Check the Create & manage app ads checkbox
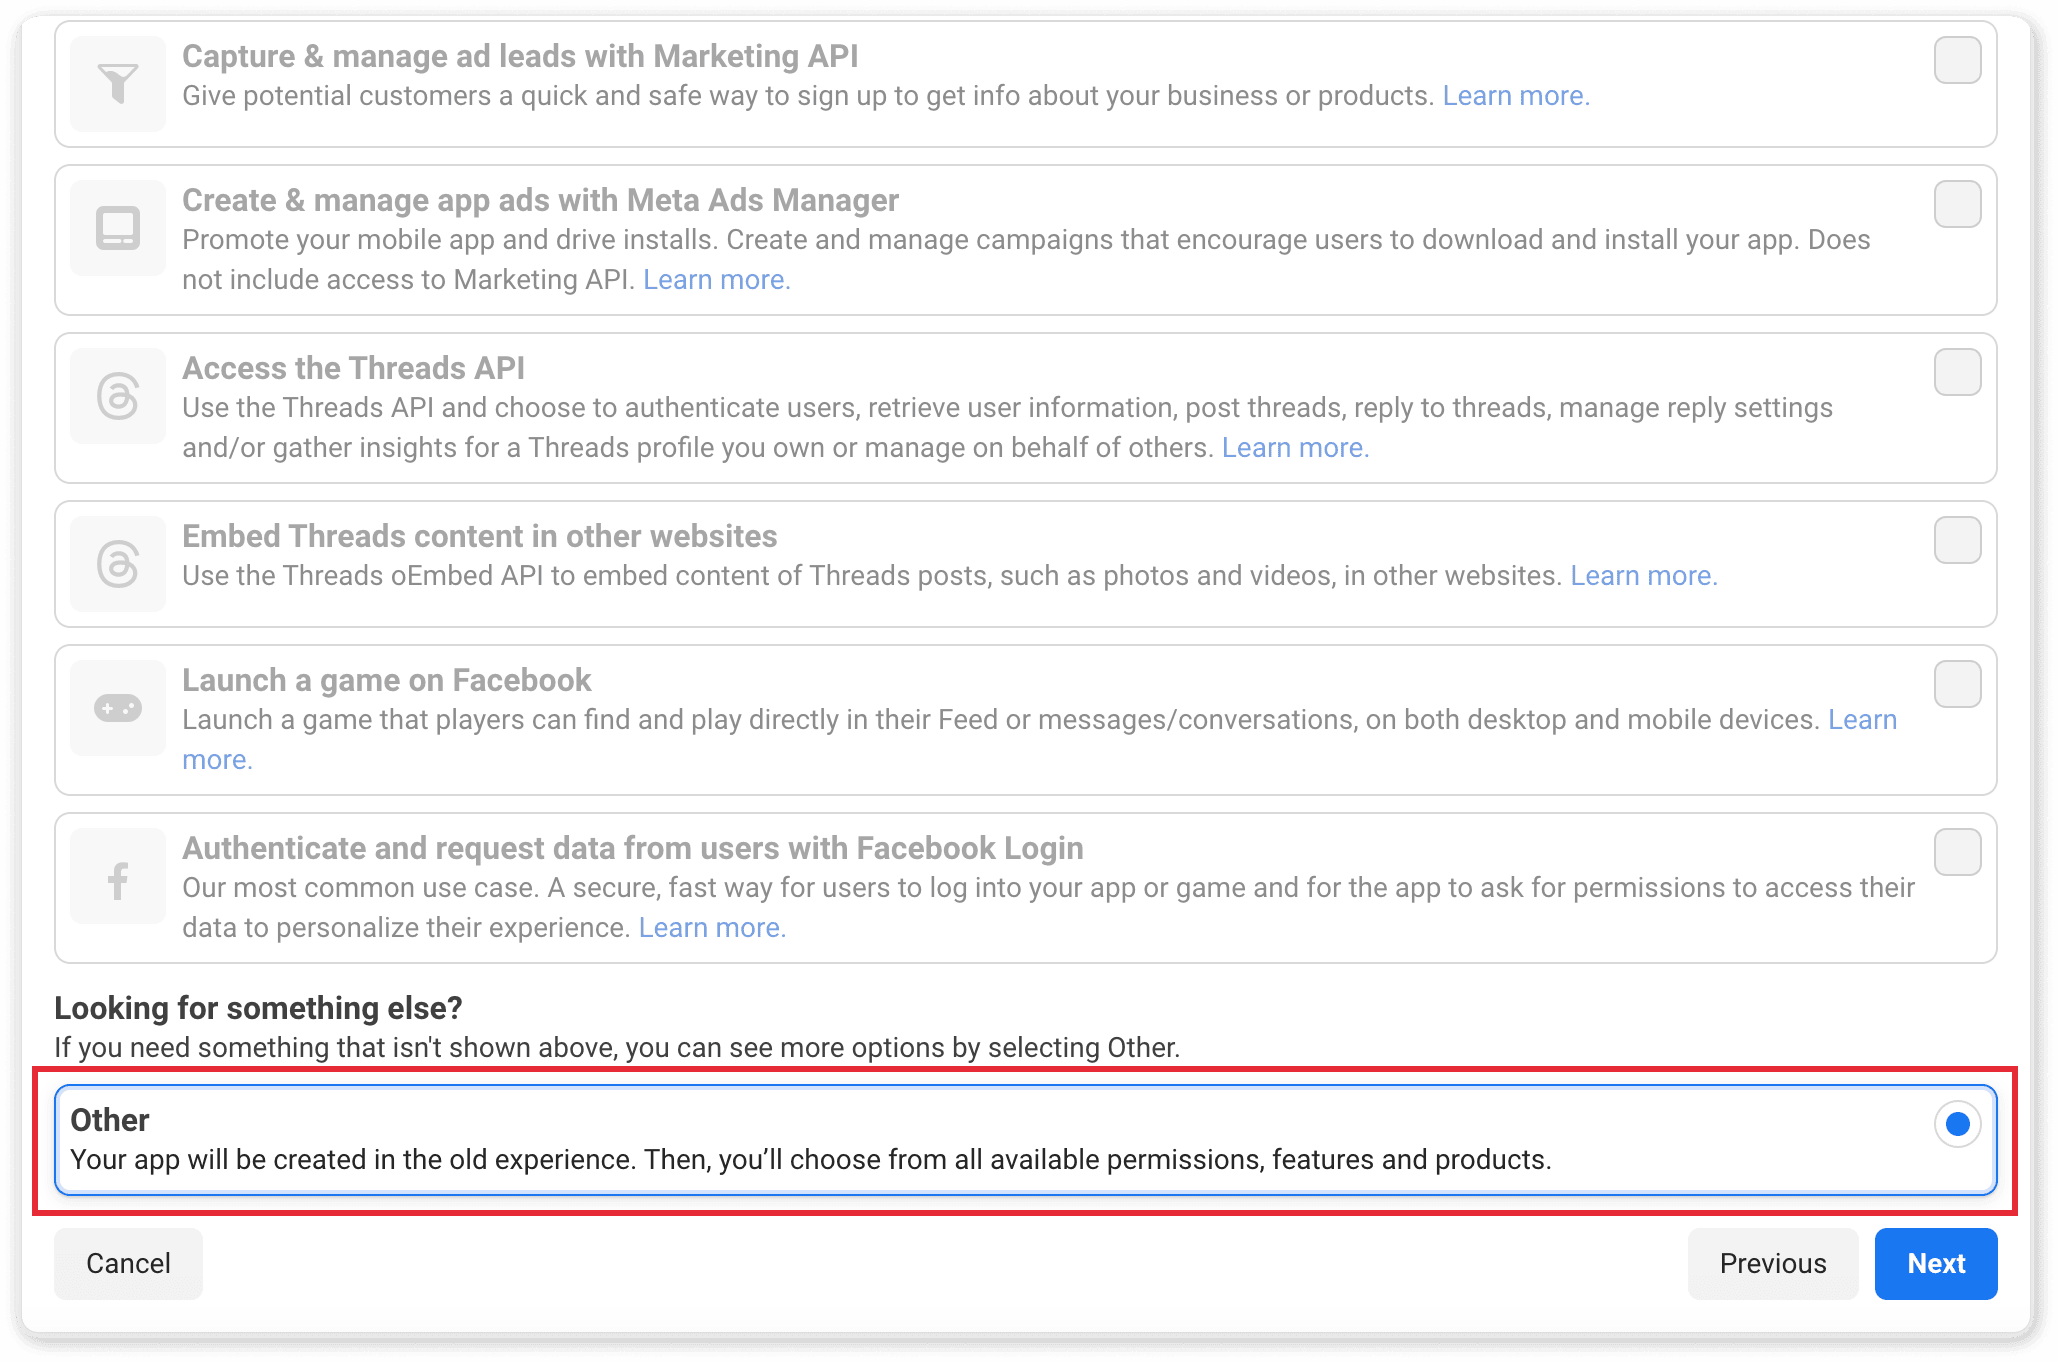Image resolution: width=2058 pixels, height=1362 pixels. pos(1957,204)
